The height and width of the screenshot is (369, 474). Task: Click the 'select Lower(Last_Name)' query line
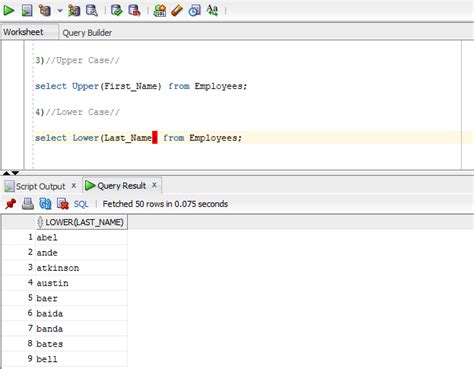(138, 138)
